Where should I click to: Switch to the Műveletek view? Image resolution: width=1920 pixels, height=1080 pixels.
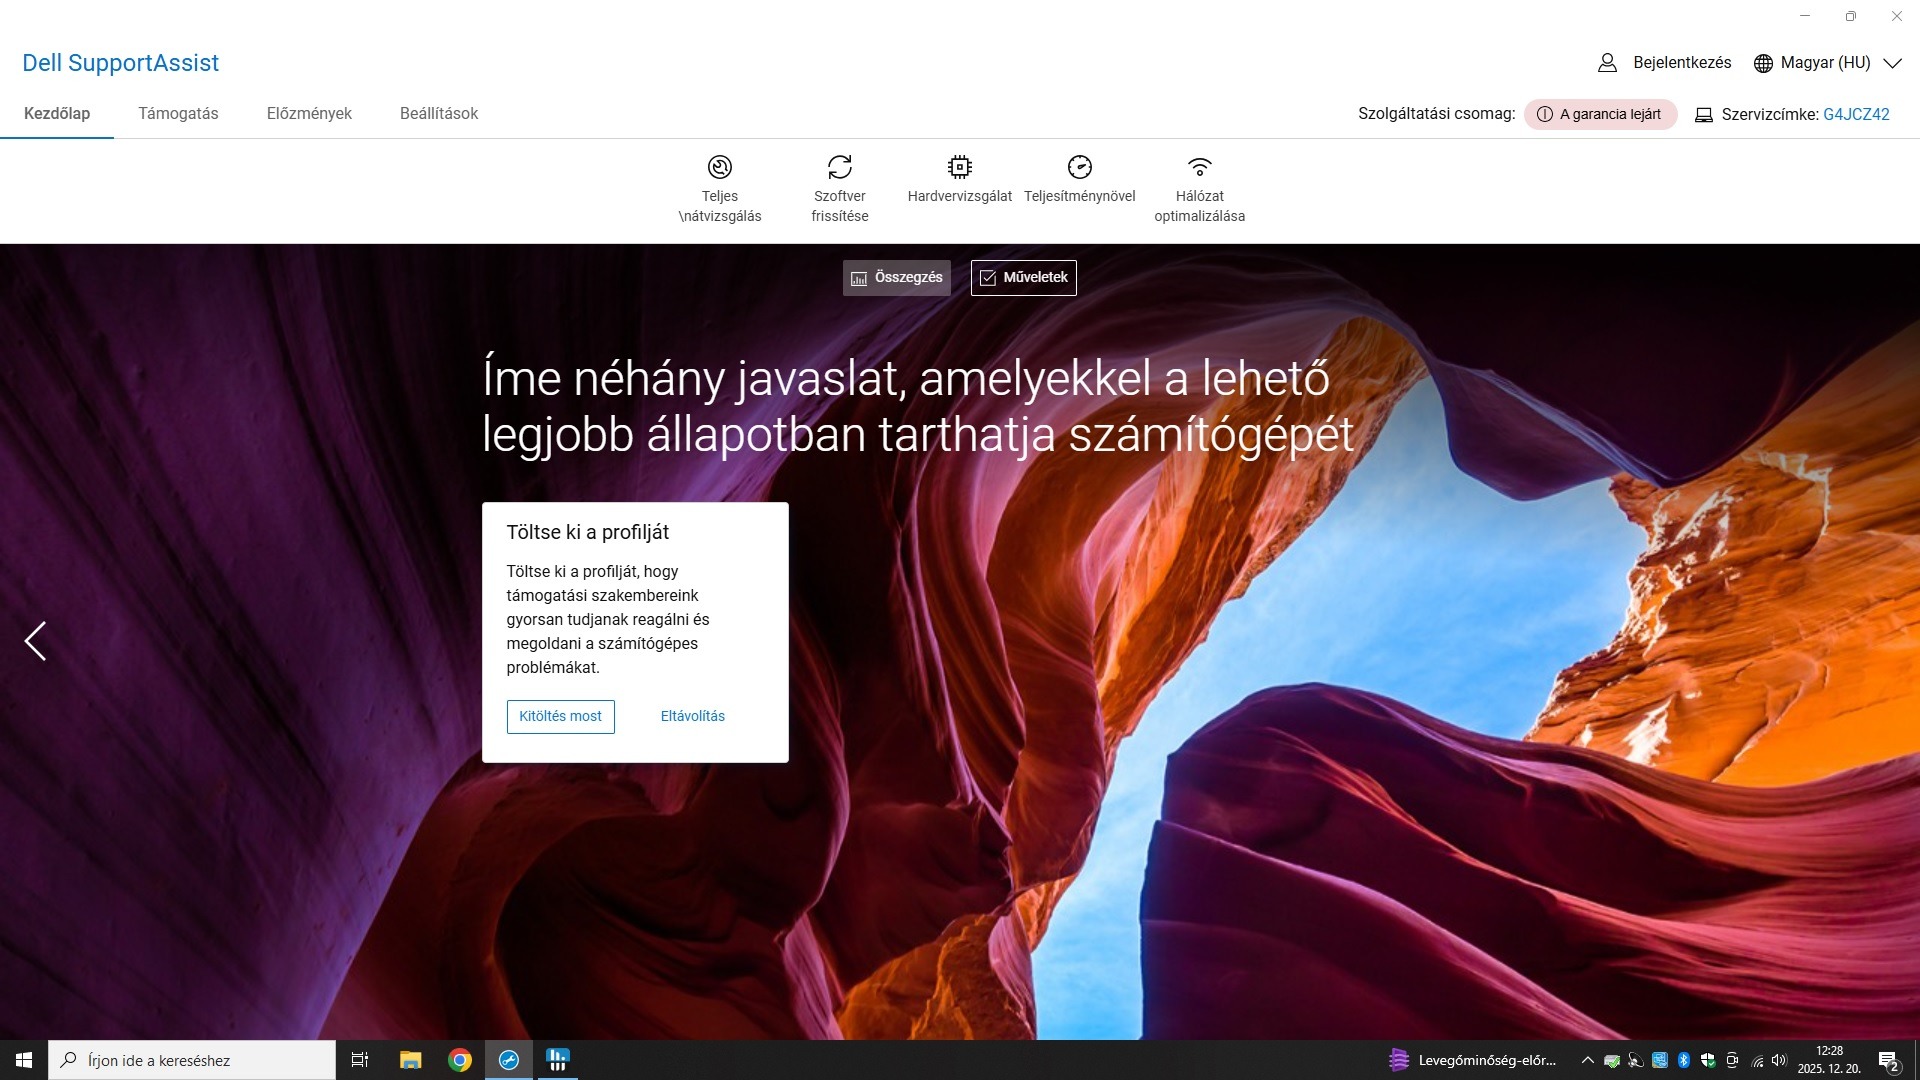pos(1023,278)
